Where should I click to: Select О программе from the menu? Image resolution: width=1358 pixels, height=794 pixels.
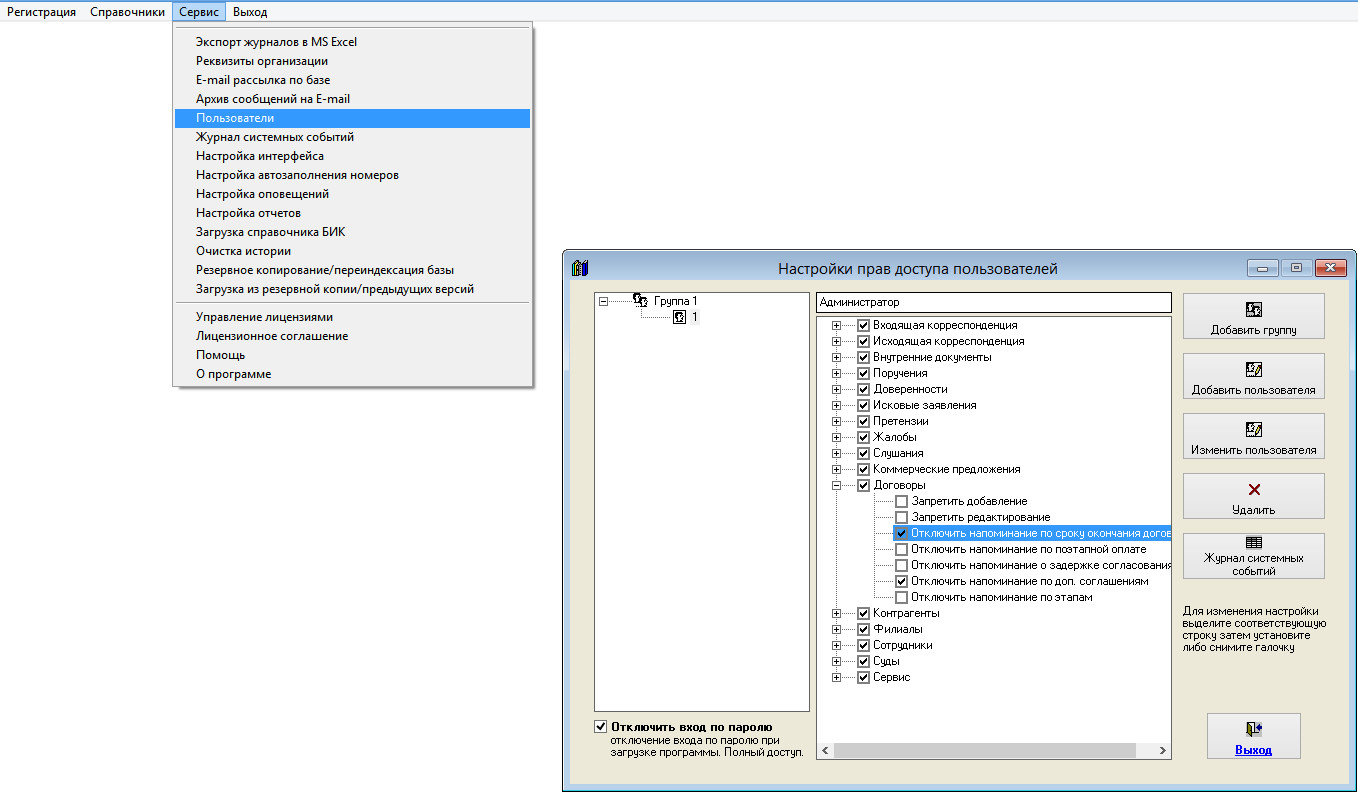pos(352,374)
